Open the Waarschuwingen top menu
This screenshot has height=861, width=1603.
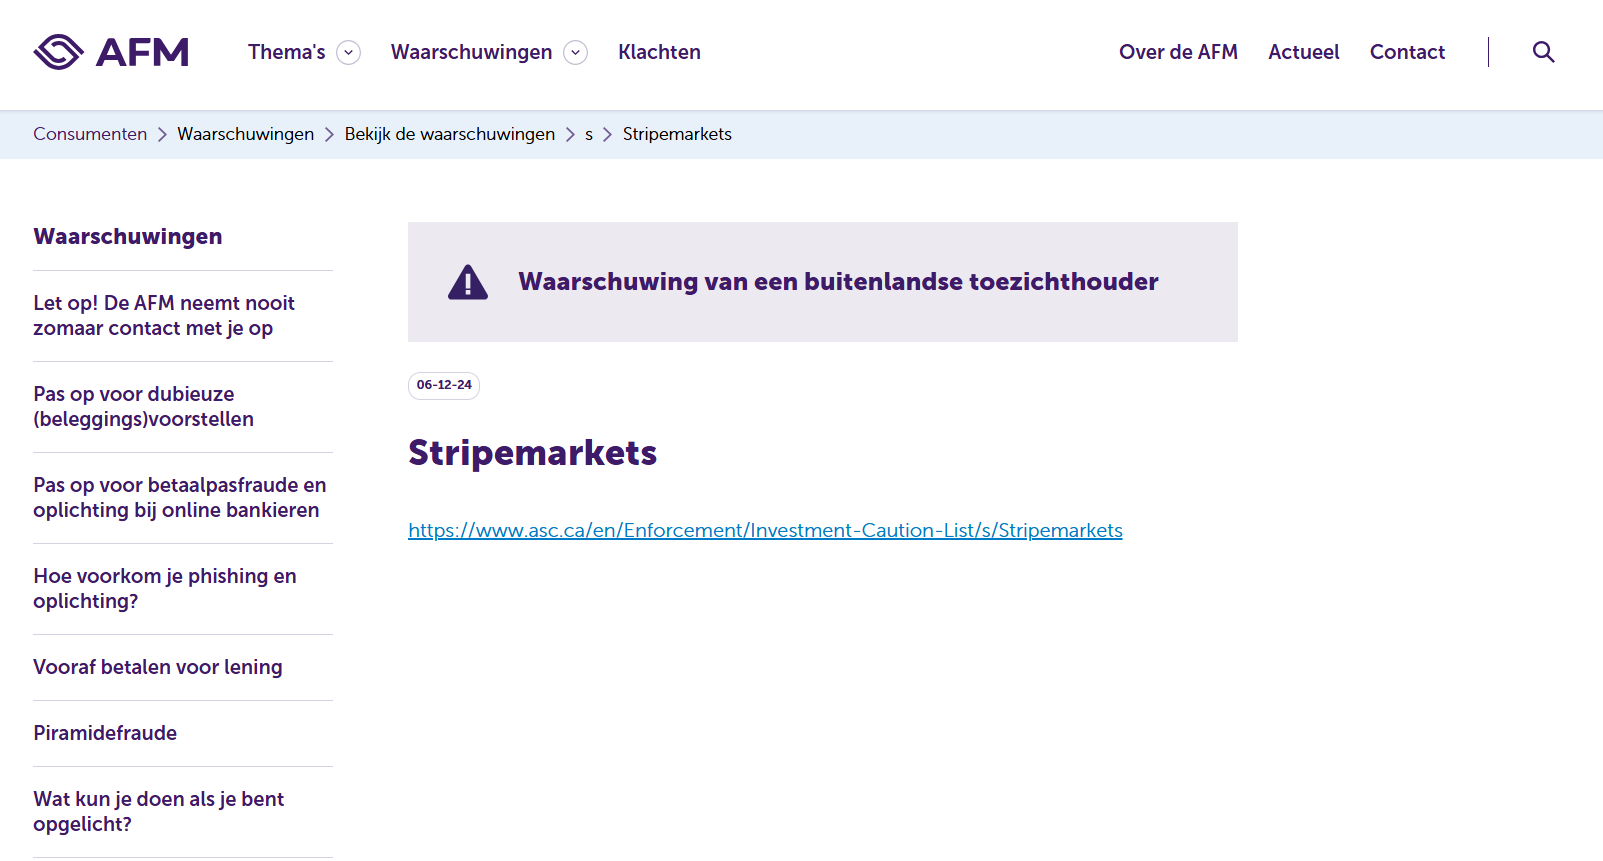[x=471, y=52]
